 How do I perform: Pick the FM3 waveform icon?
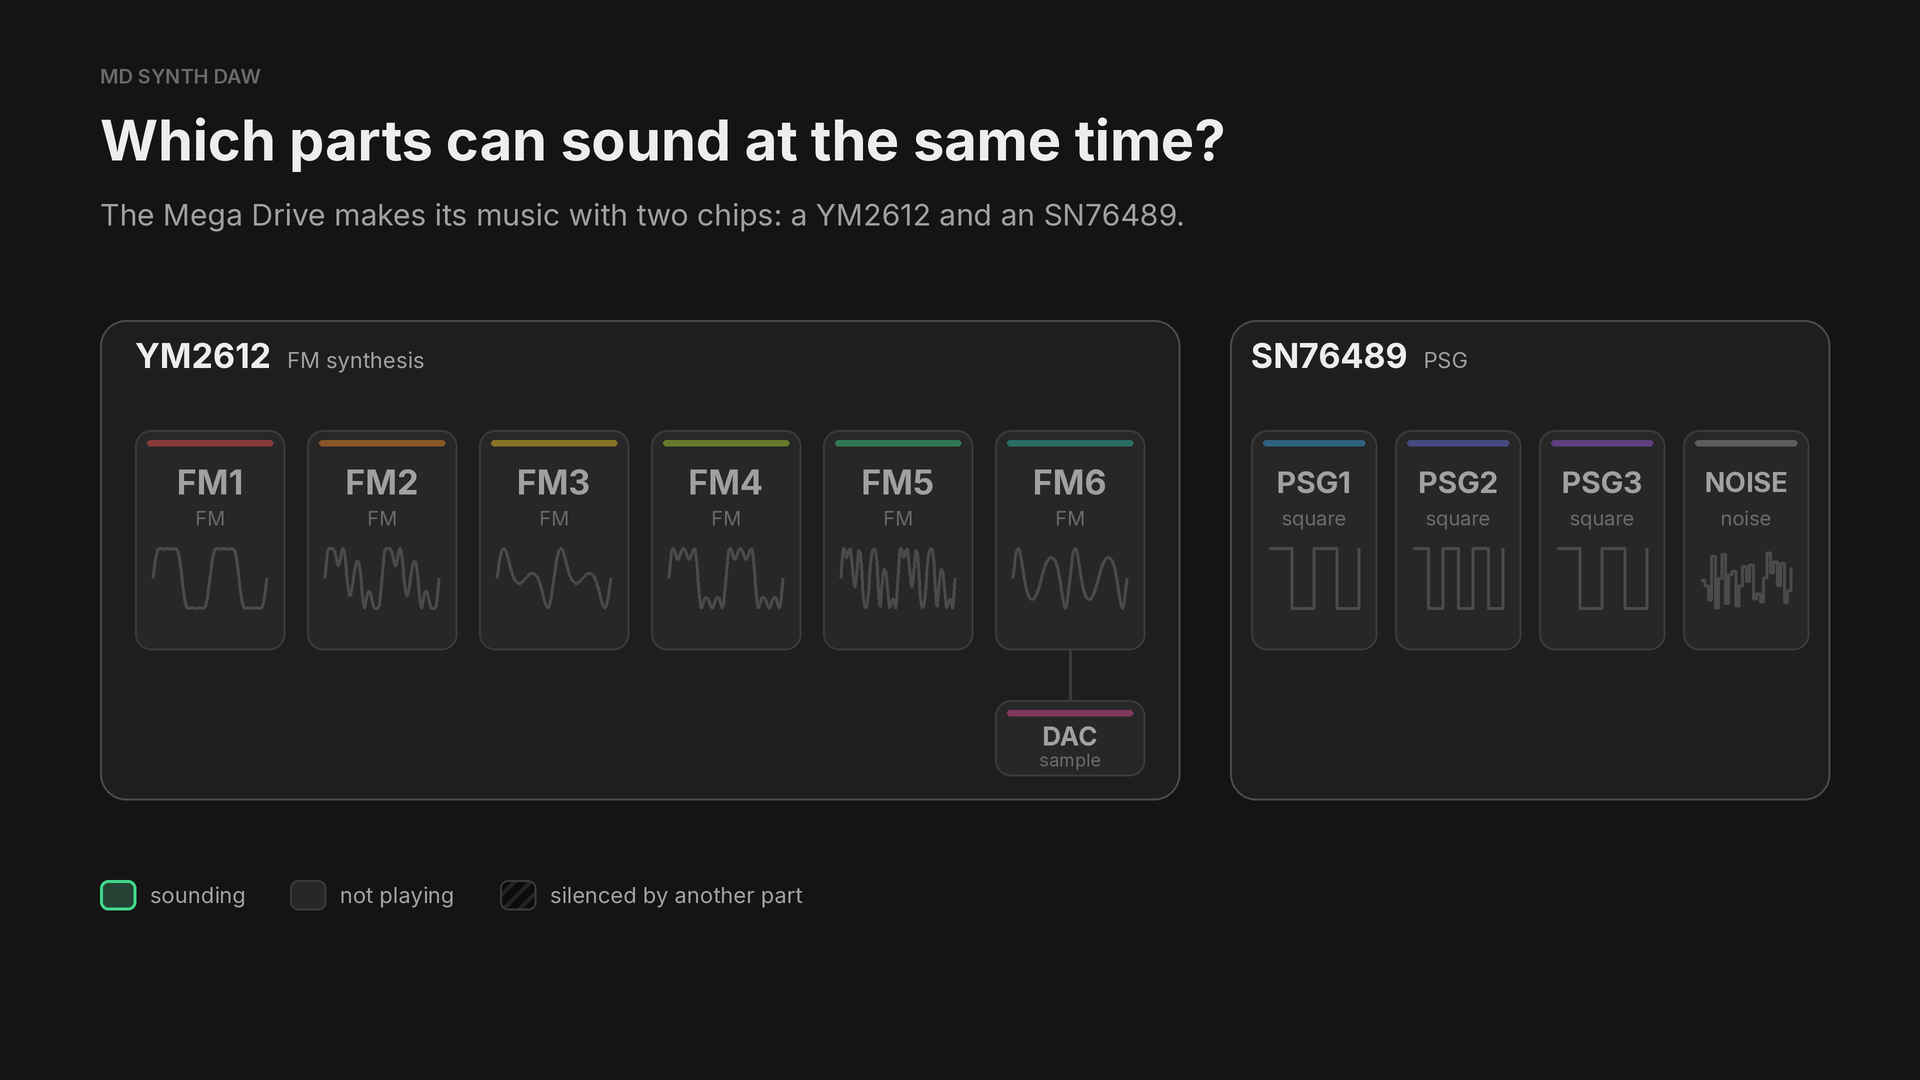(x=554, y=578)
